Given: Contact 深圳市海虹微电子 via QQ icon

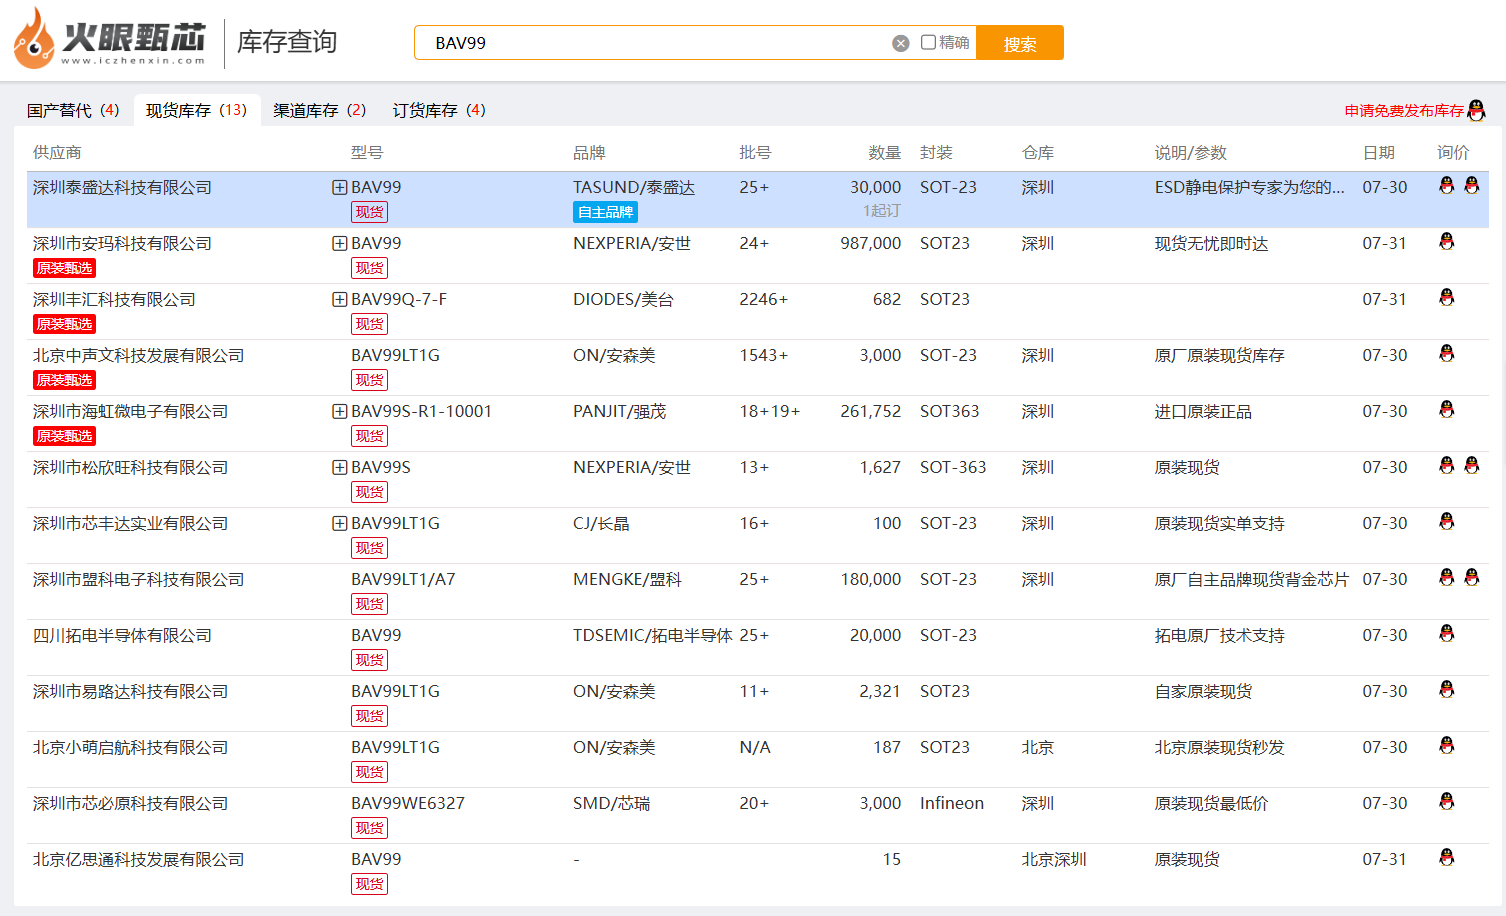Looking at the screenshot, I should click(1446, 409).
